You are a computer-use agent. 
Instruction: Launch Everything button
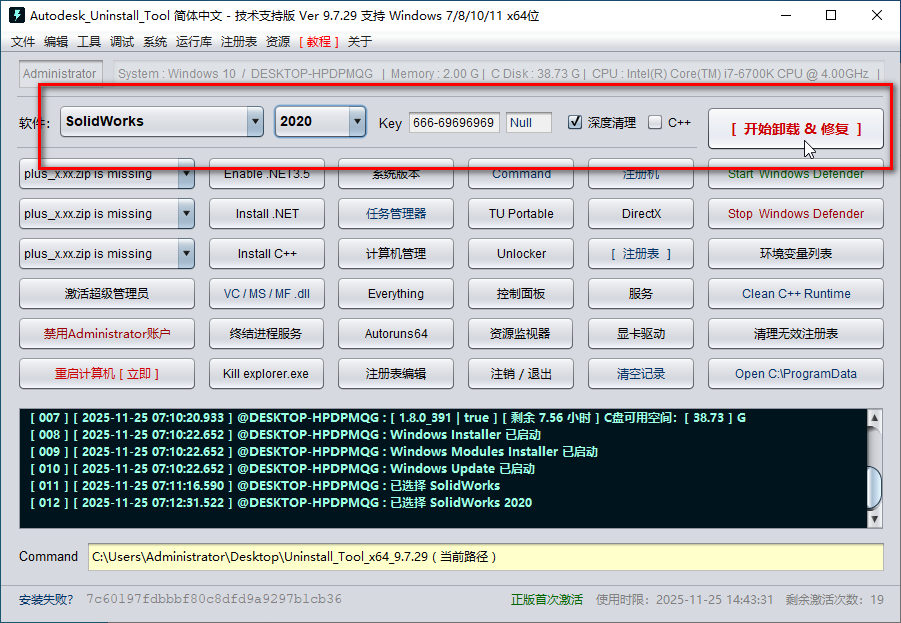pos(396,294)
